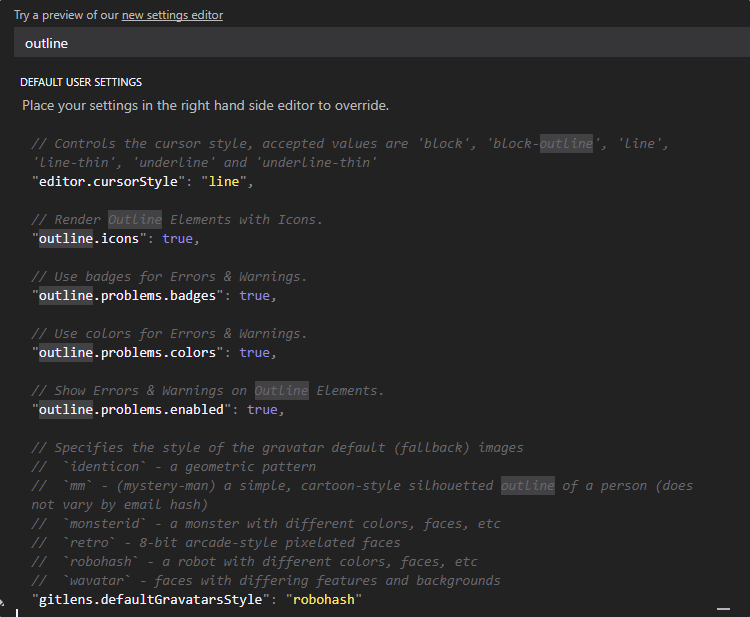Click the 'Use badges for Errors & Warnings' comment
The image size is (750, 617).
click(x=169, y=276)
